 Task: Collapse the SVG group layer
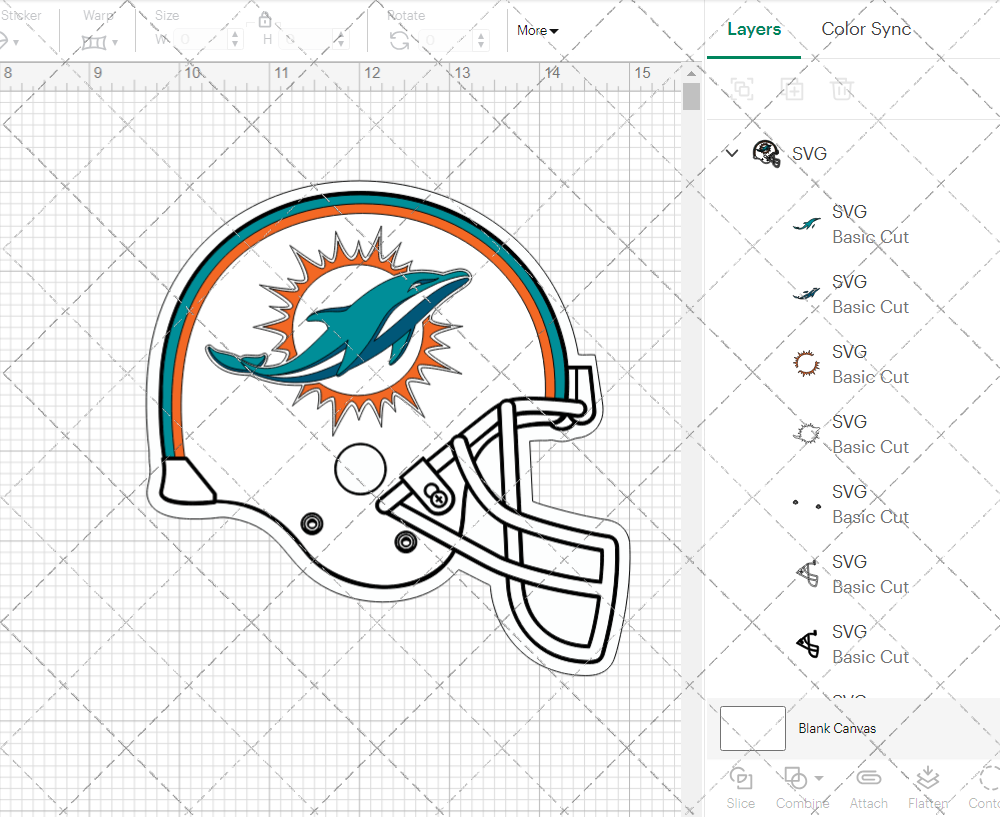(x=732, y=153)
